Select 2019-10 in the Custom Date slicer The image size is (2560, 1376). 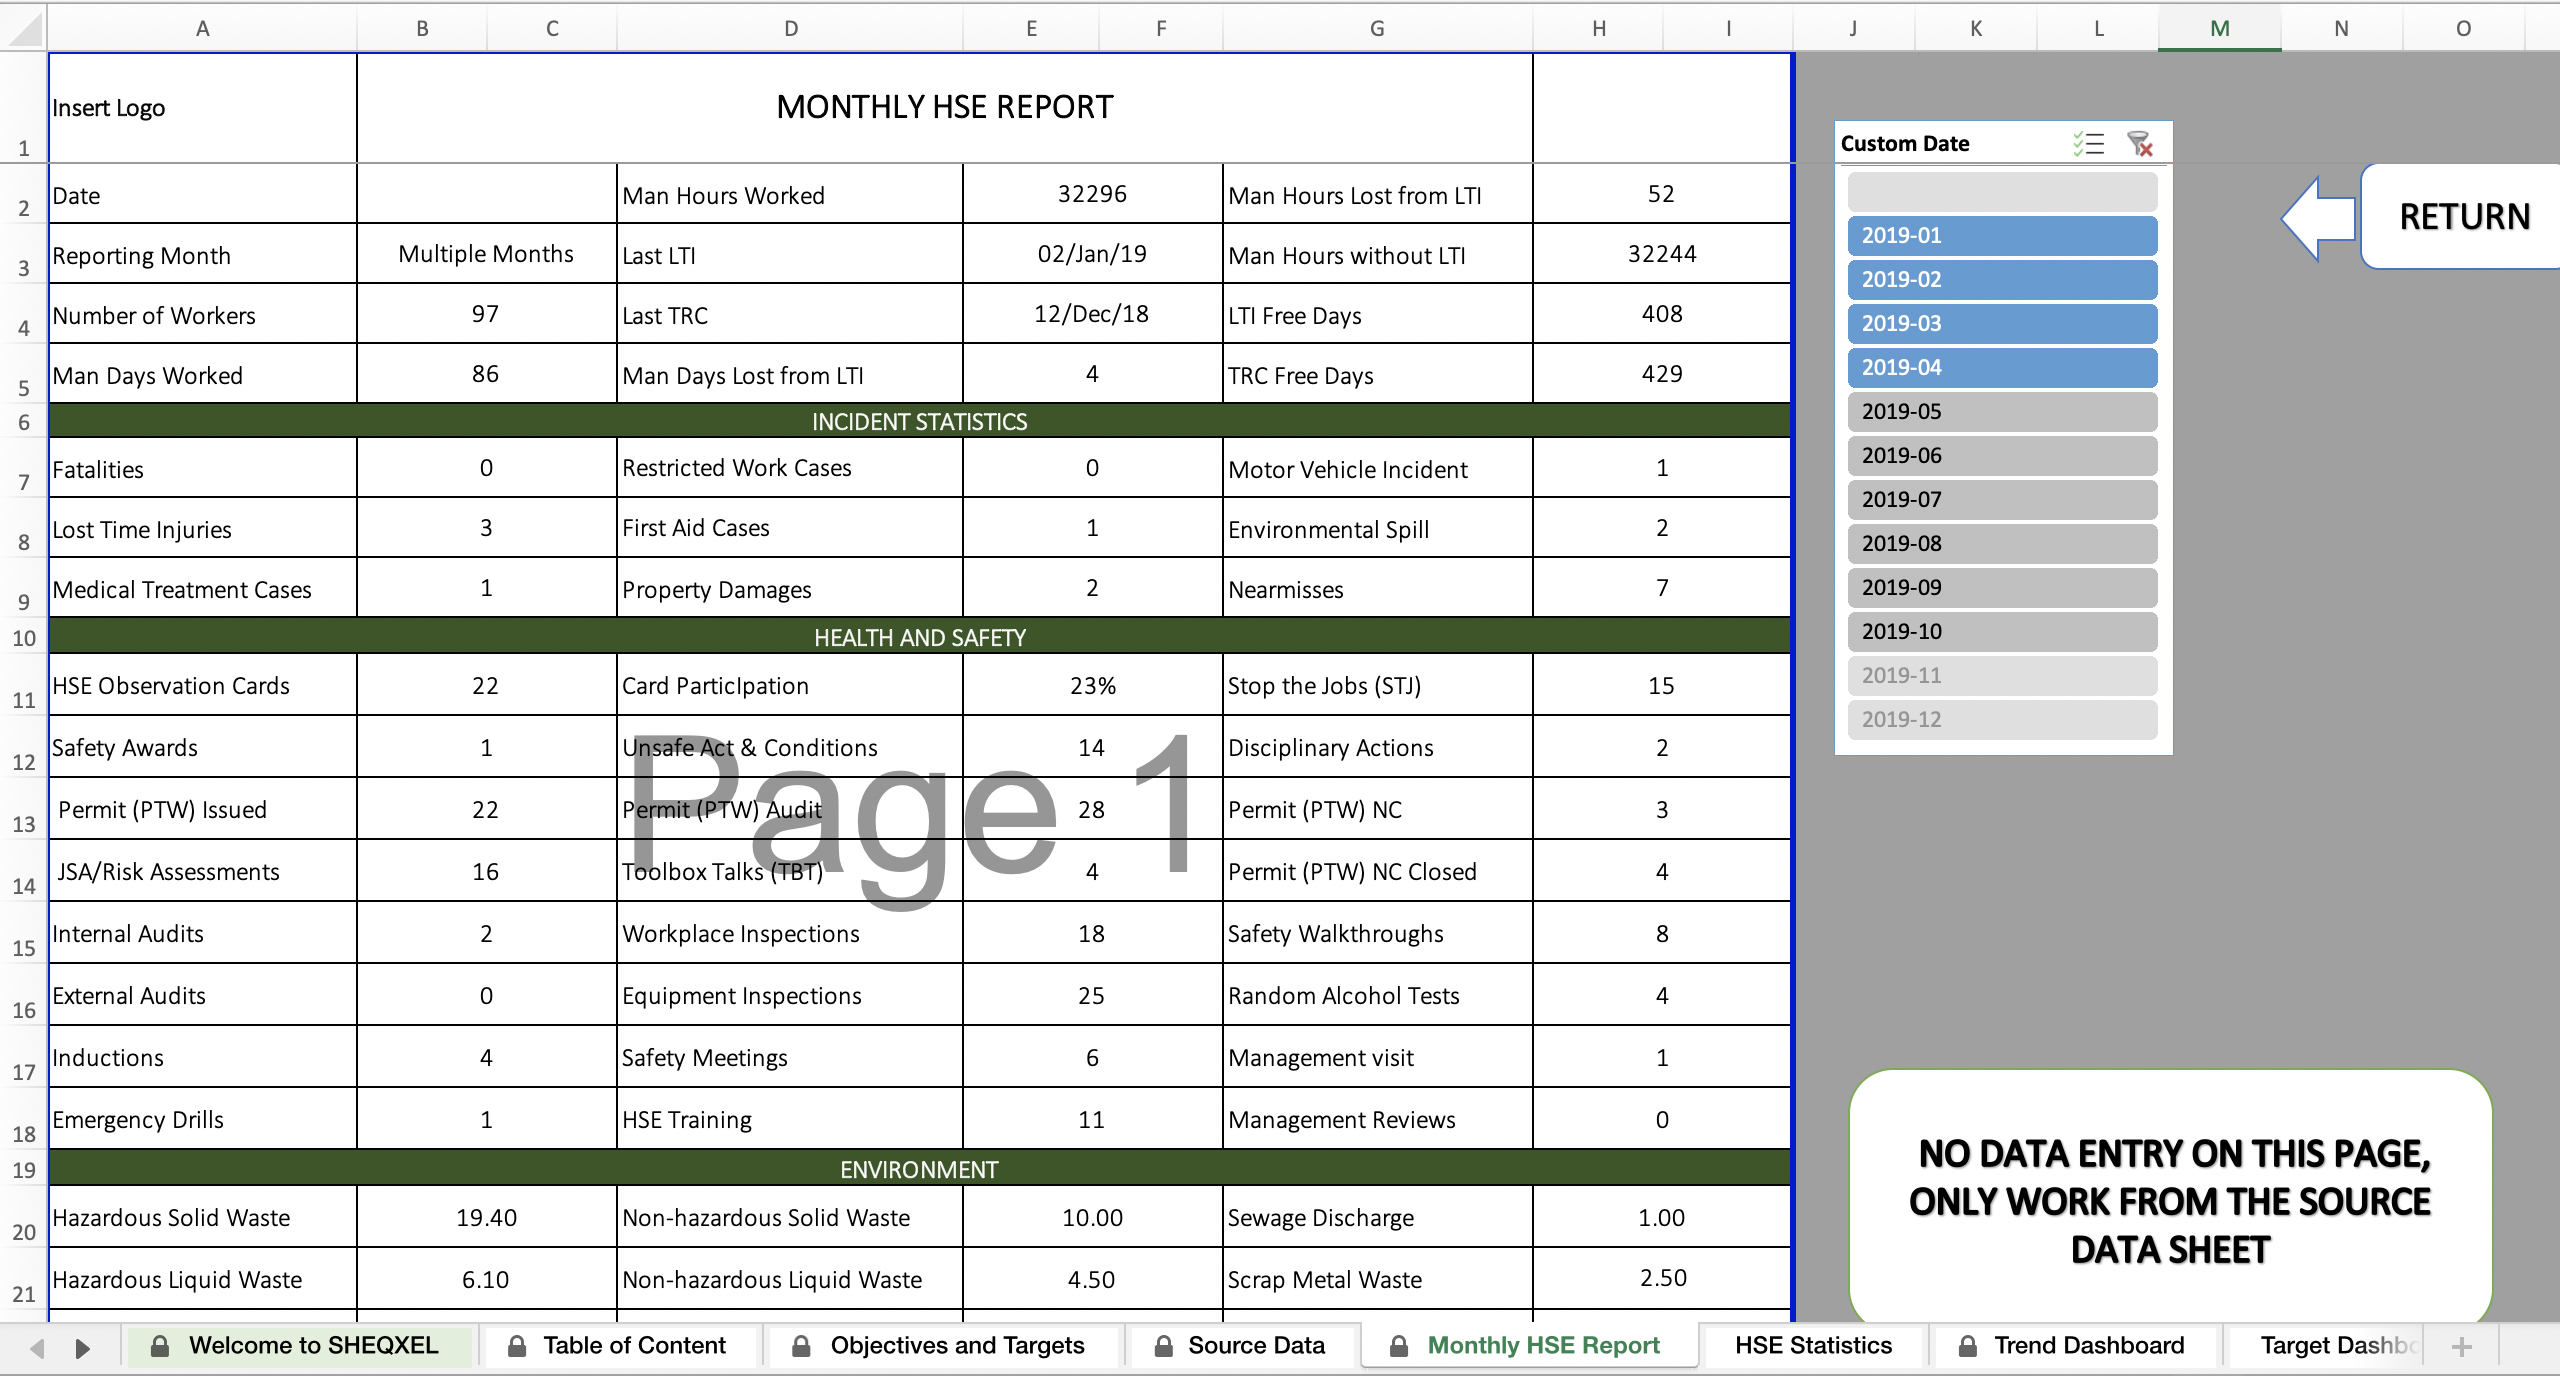click(2001, 631)
